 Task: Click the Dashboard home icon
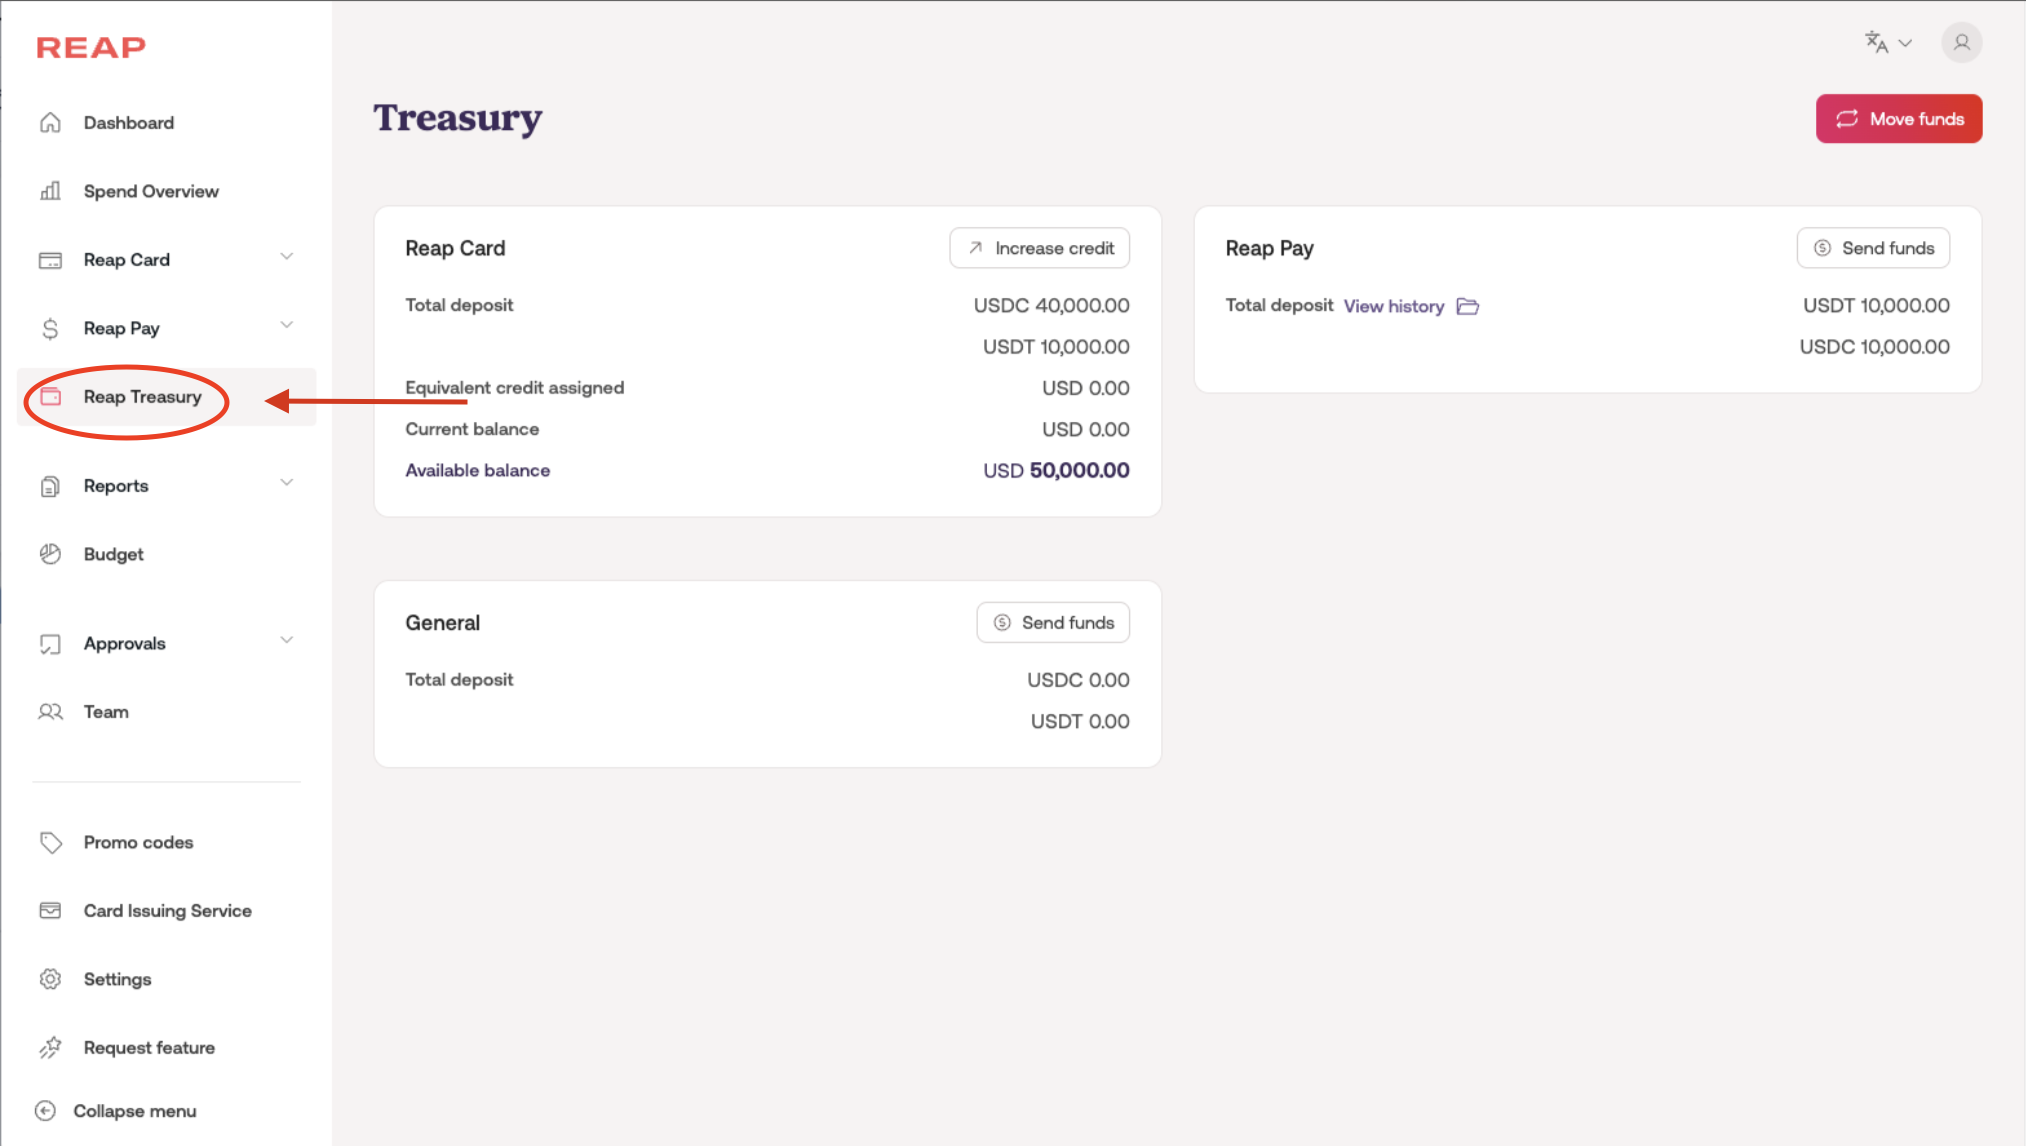(50, 123)
